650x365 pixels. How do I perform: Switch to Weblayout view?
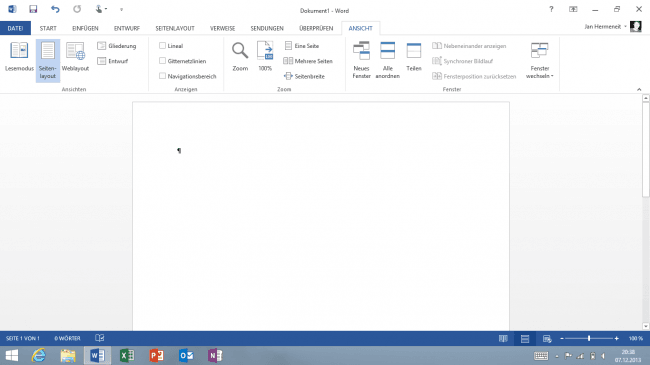[75, 57]
